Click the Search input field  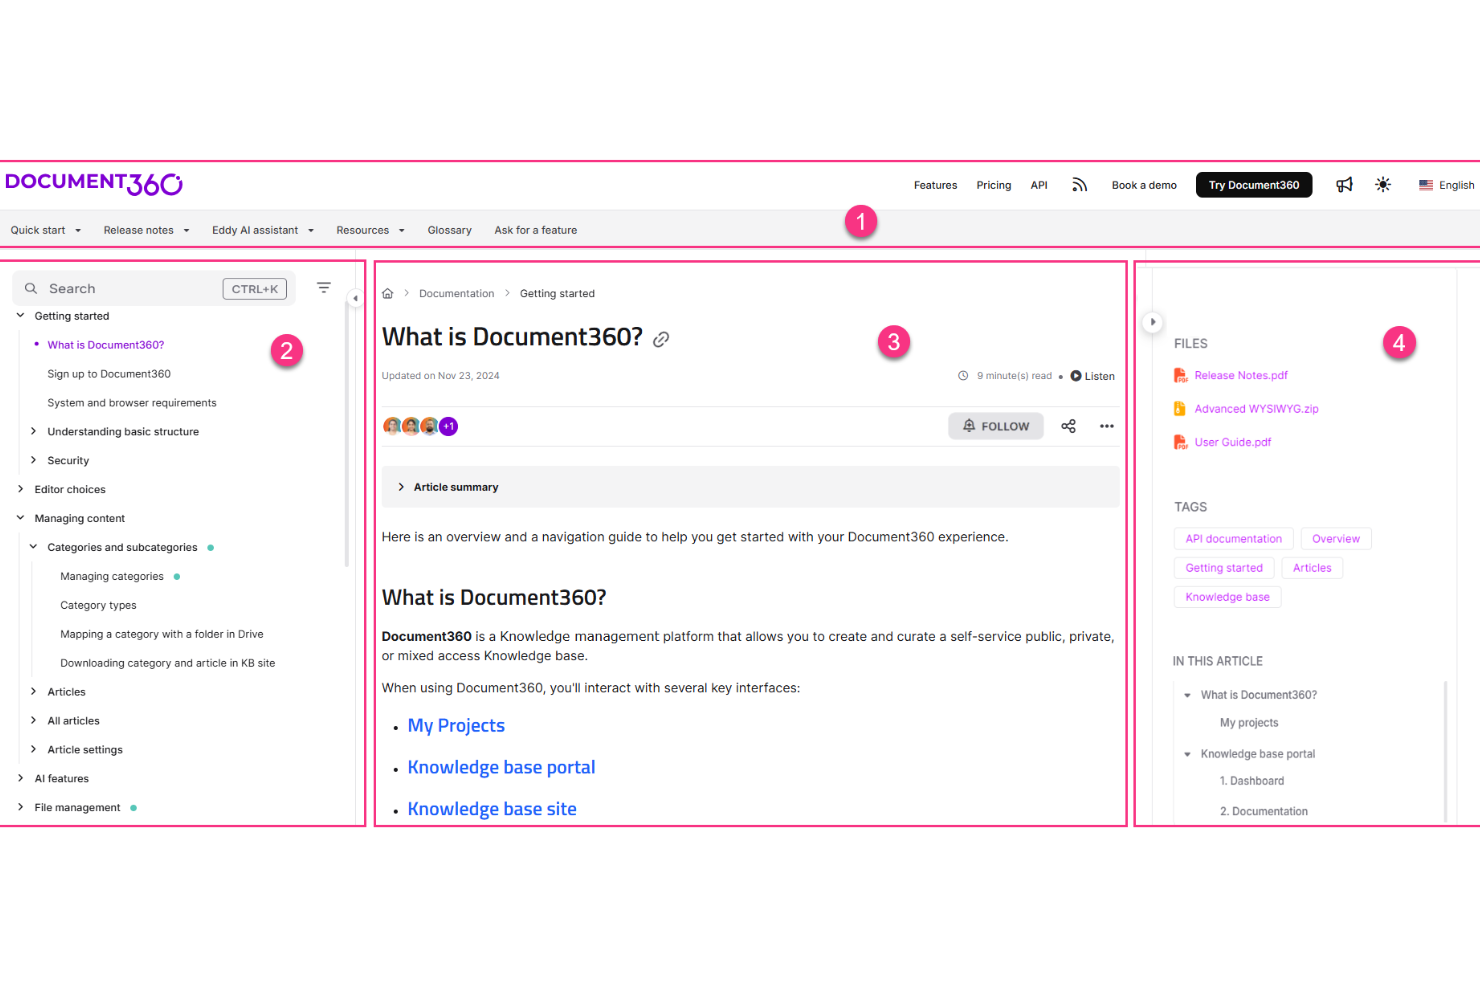click(x=154, y=288)
